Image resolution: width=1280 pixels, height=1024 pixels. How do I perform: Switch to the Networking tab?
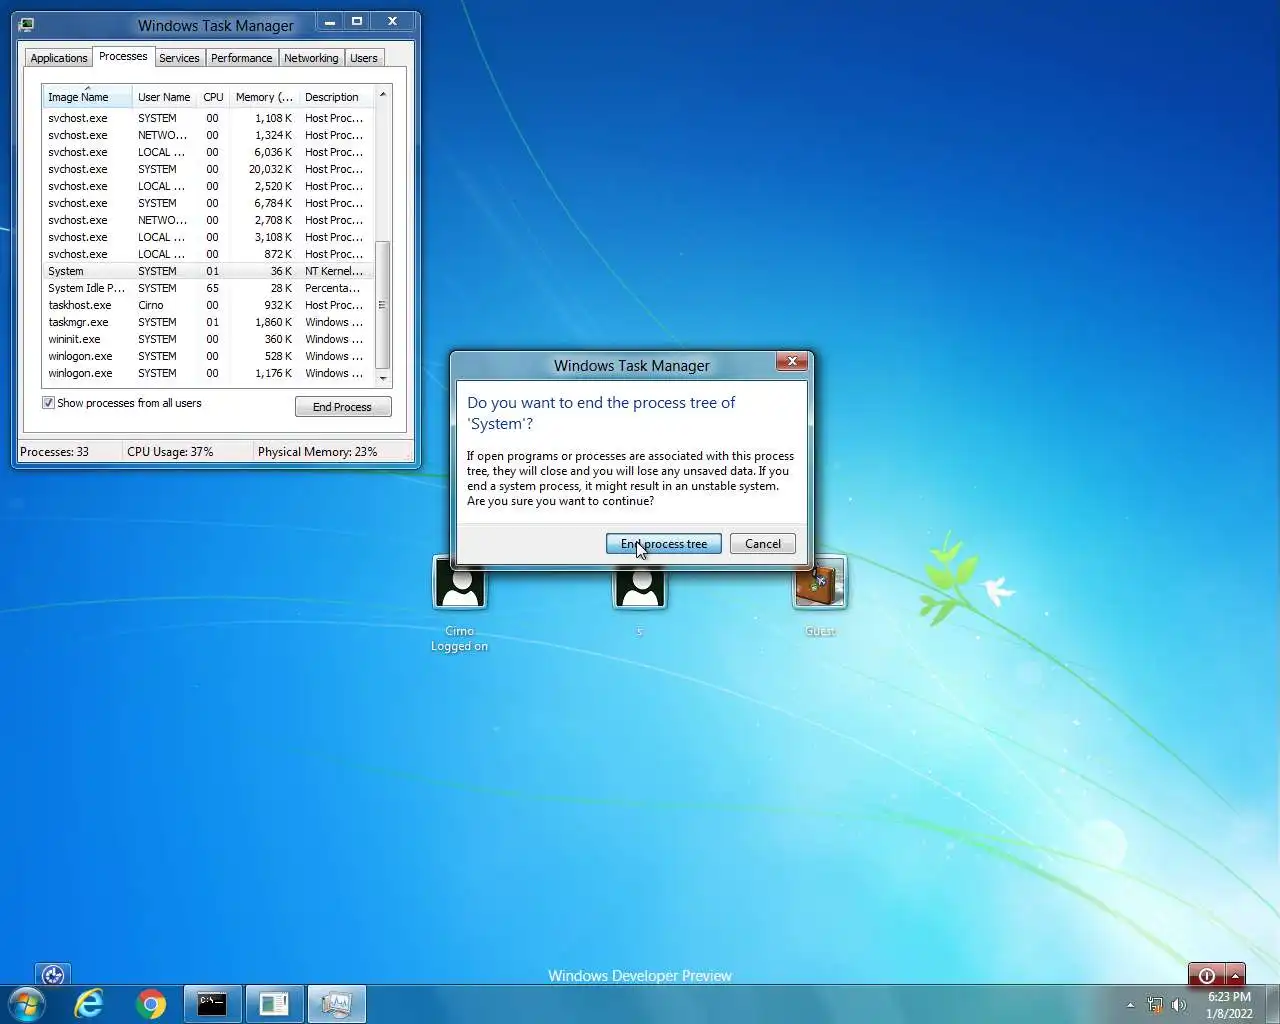point(311,58)
